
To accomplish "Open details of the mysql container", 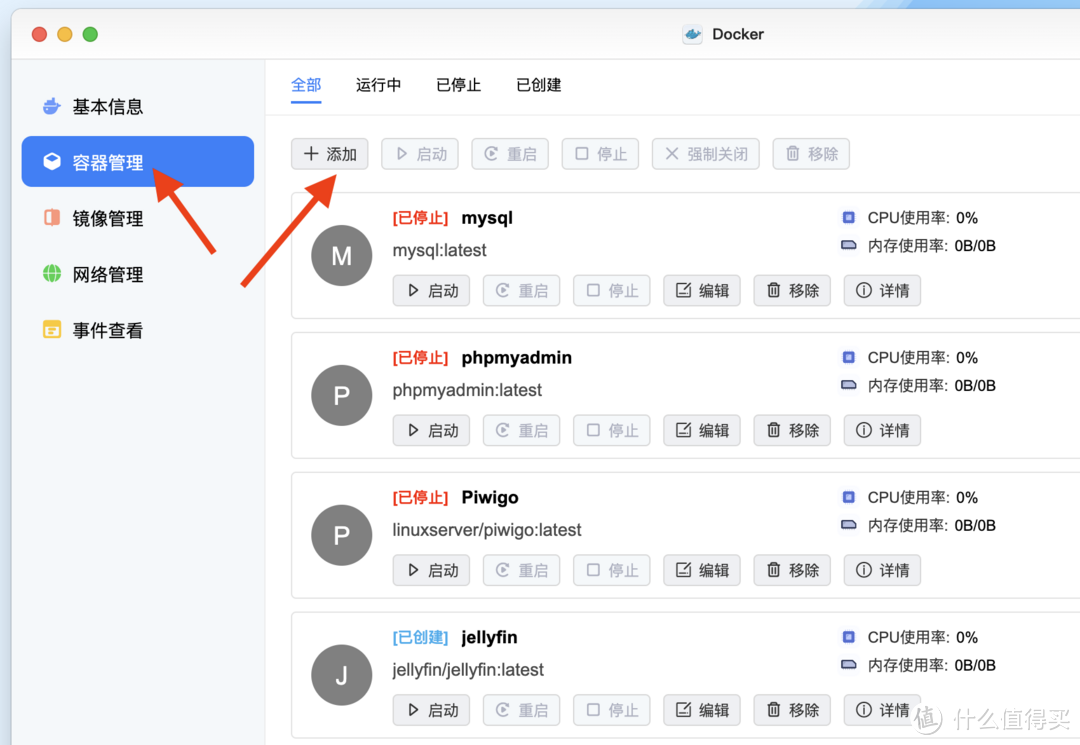I will (882, 291).
